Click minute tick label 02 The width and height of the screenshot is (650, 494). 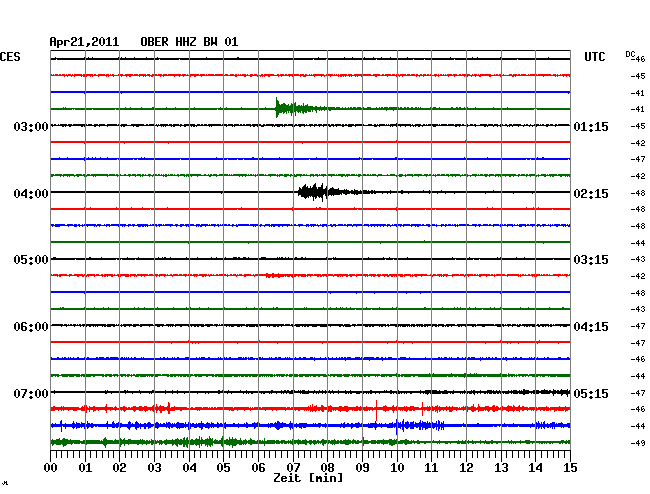point(119,468)
